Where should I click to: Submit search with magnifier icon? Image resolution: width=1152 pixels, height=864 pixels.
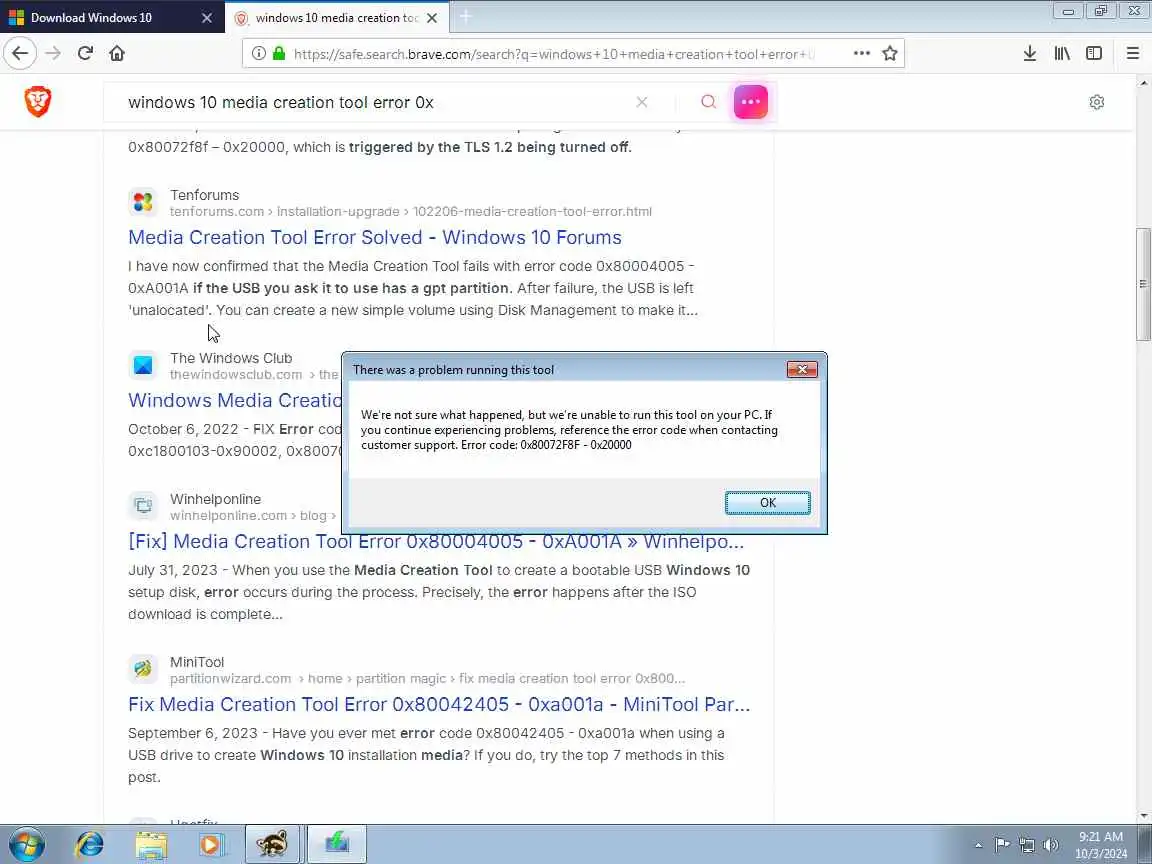(708, 102)
